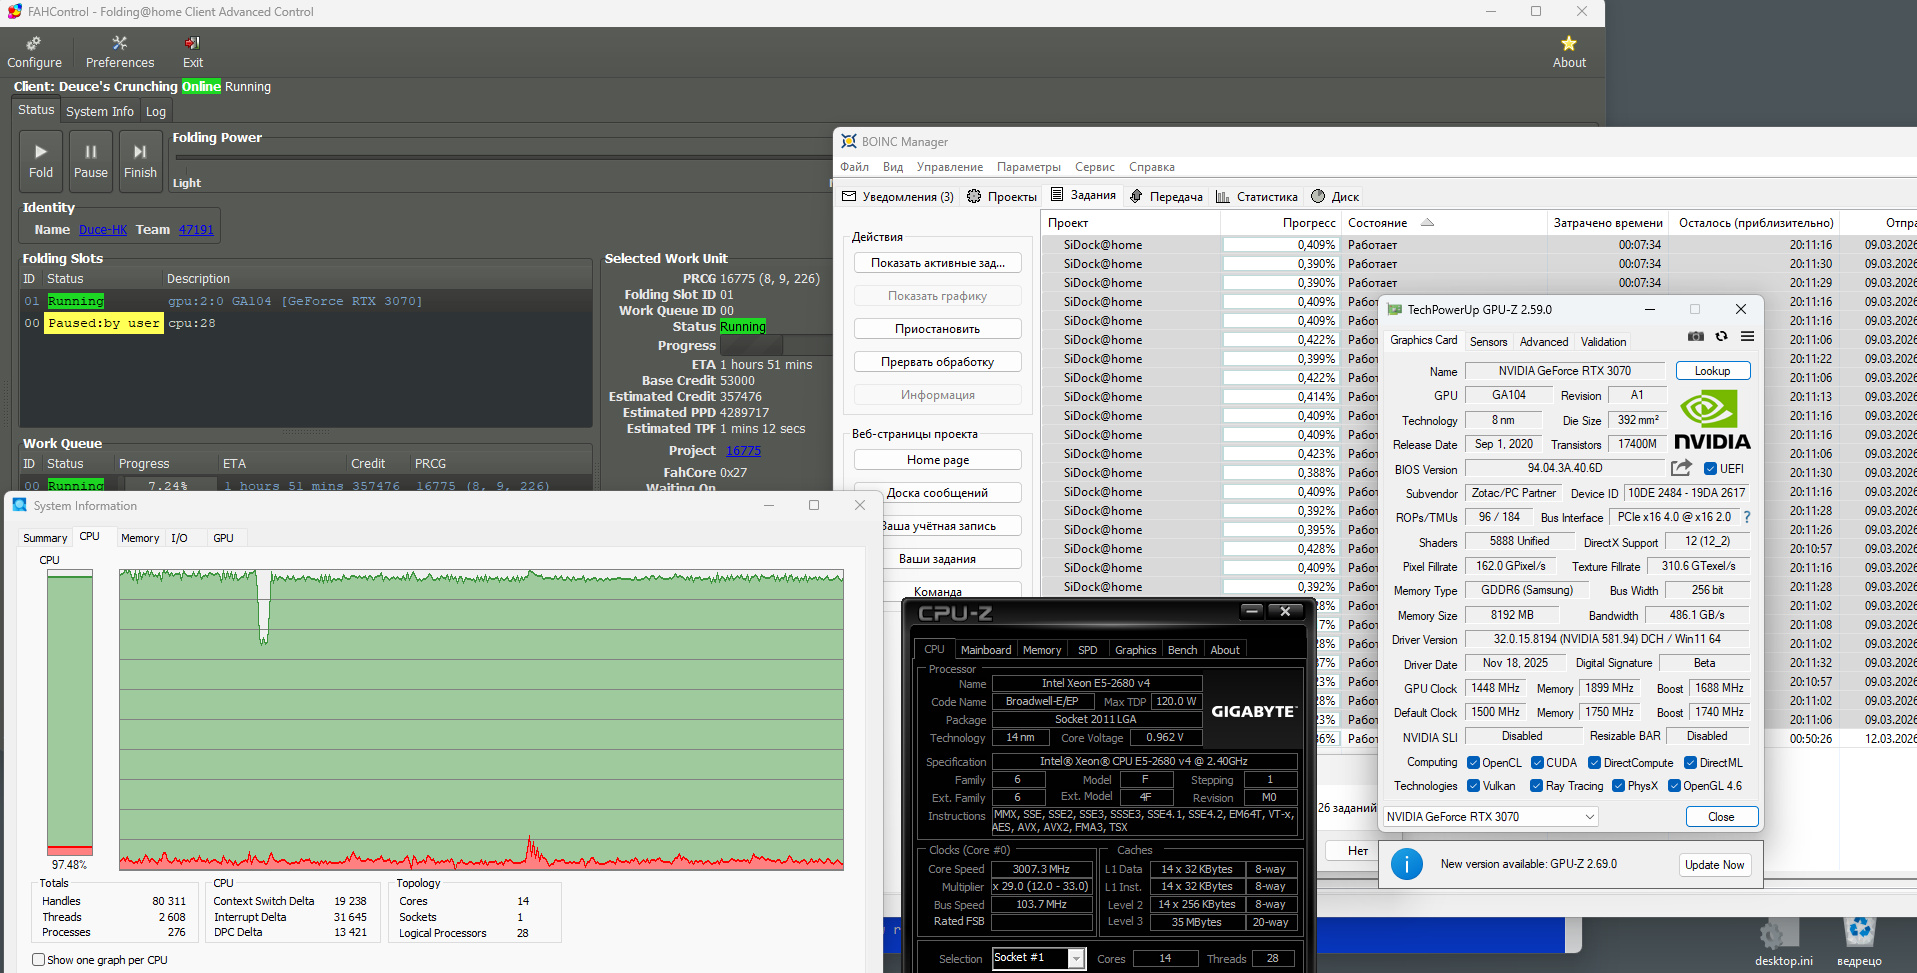Pause folding with the Pause button
This screenshot has height=973, width=1917.
point(91,161)
